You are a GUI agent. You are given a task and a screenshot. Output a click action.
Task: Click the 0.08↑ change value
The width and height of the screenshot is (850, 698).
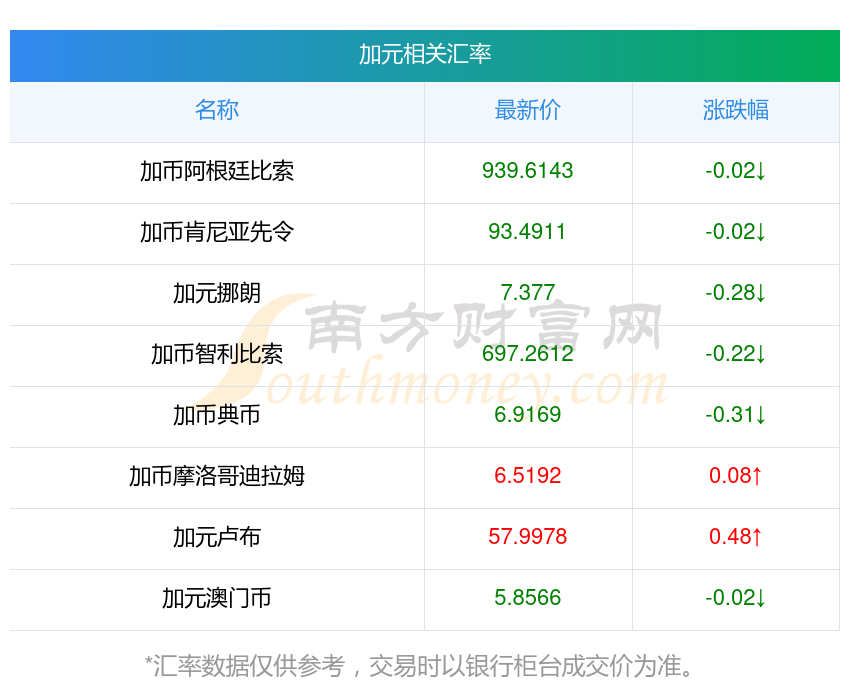tap(736, 476)
